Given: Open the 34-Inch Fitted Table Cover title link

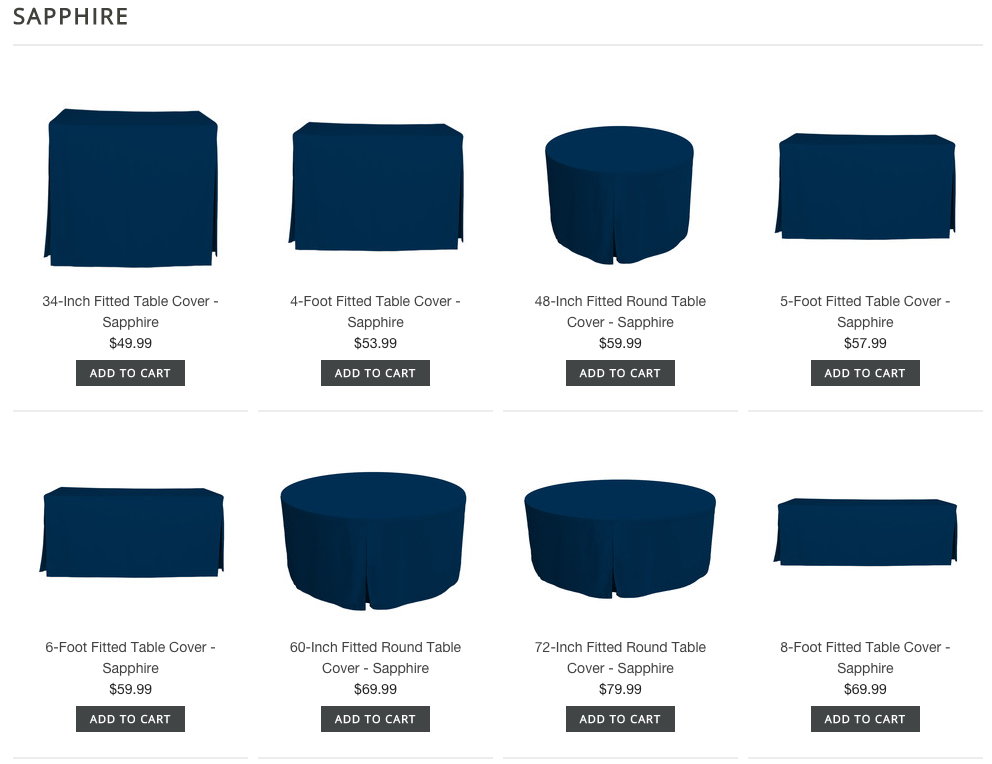Looking at the screenshot, I should [x=130, y=311].
